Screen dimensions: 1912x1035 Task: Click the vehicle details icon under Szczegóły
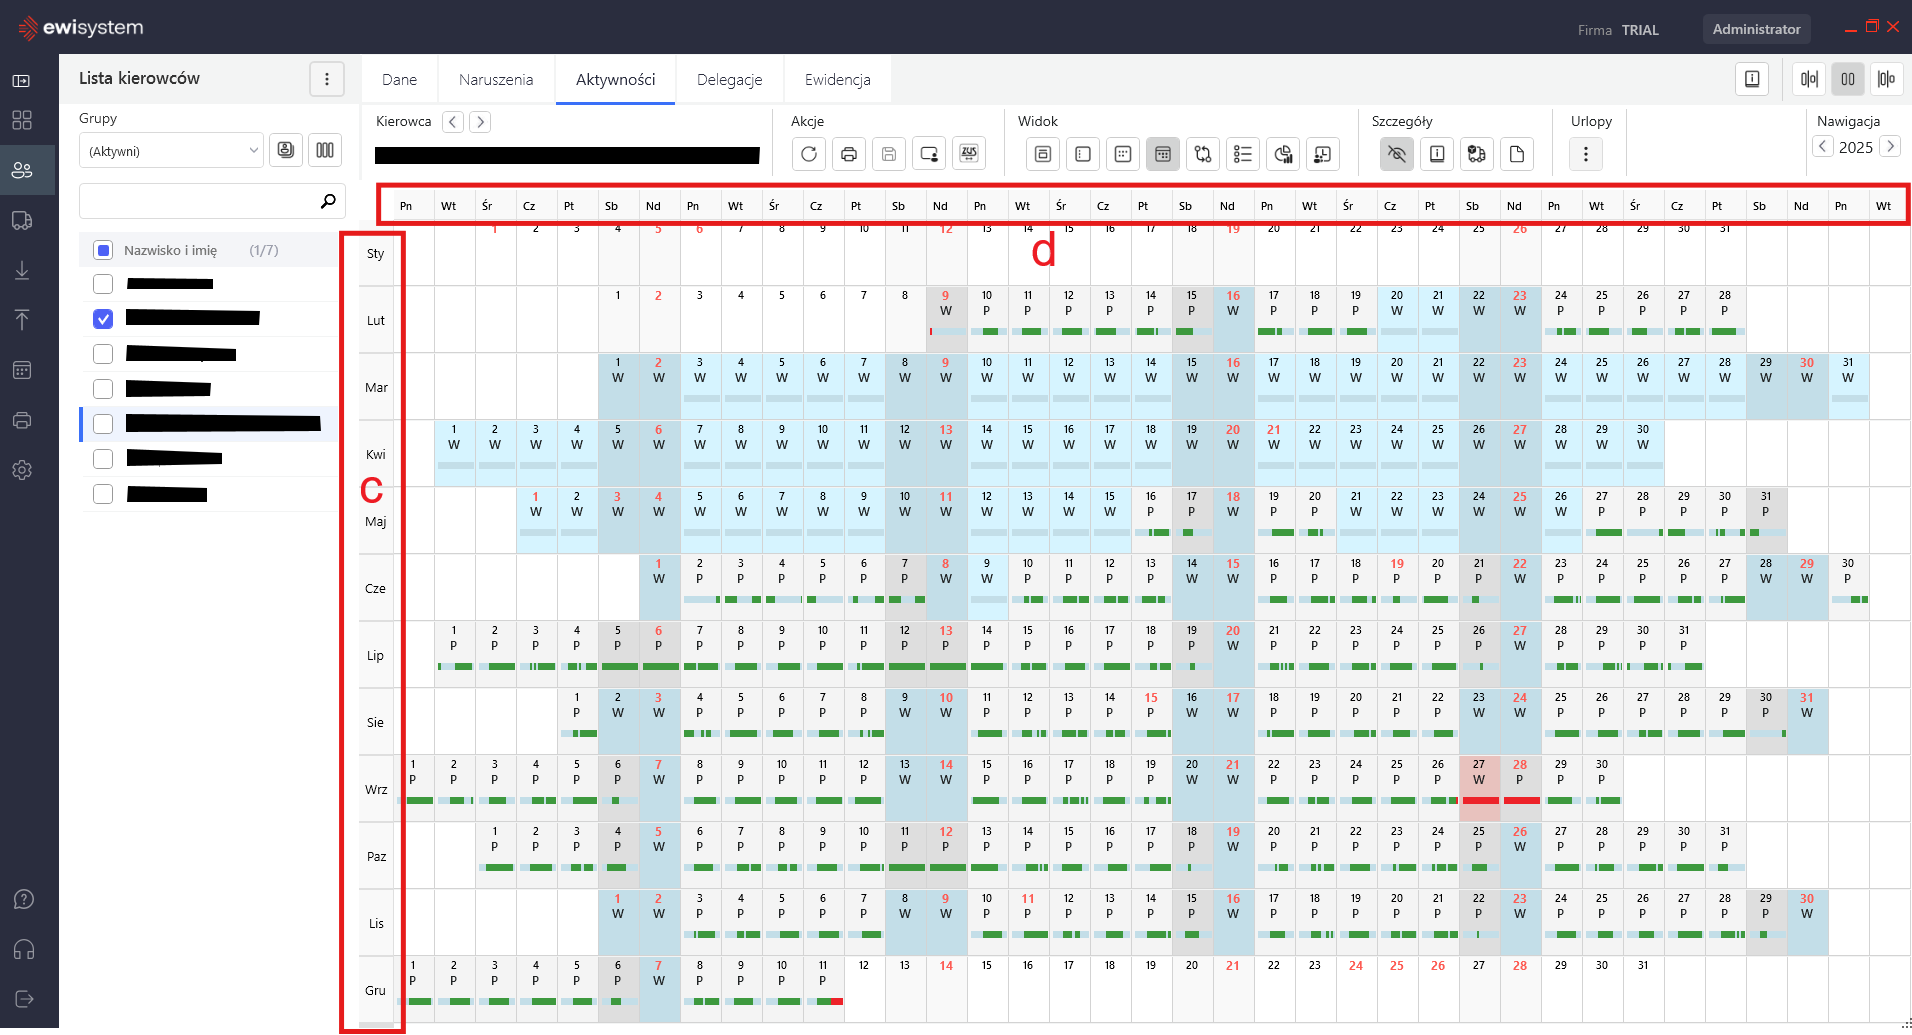(x=1476, y=154)
